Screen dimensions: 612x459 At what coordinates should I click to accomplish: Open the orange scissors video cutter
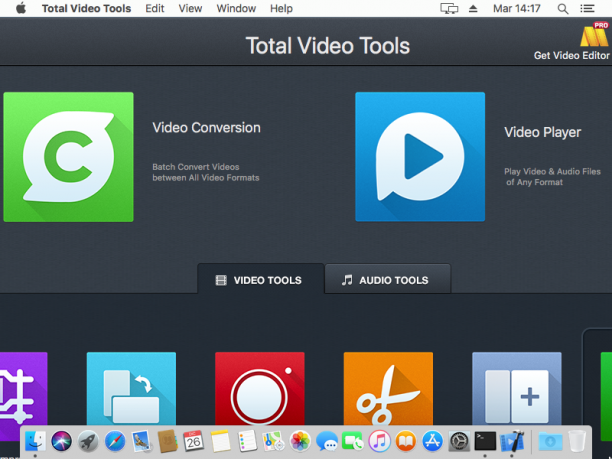[388, 389]
